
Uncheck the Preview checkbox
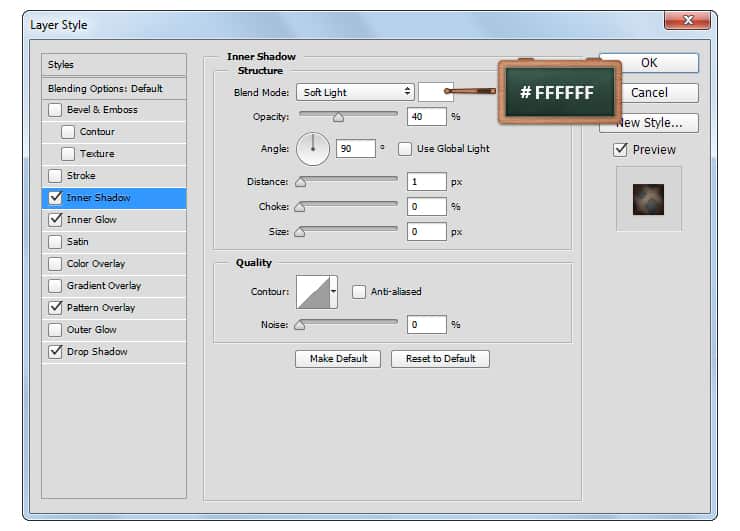(620, 150)
